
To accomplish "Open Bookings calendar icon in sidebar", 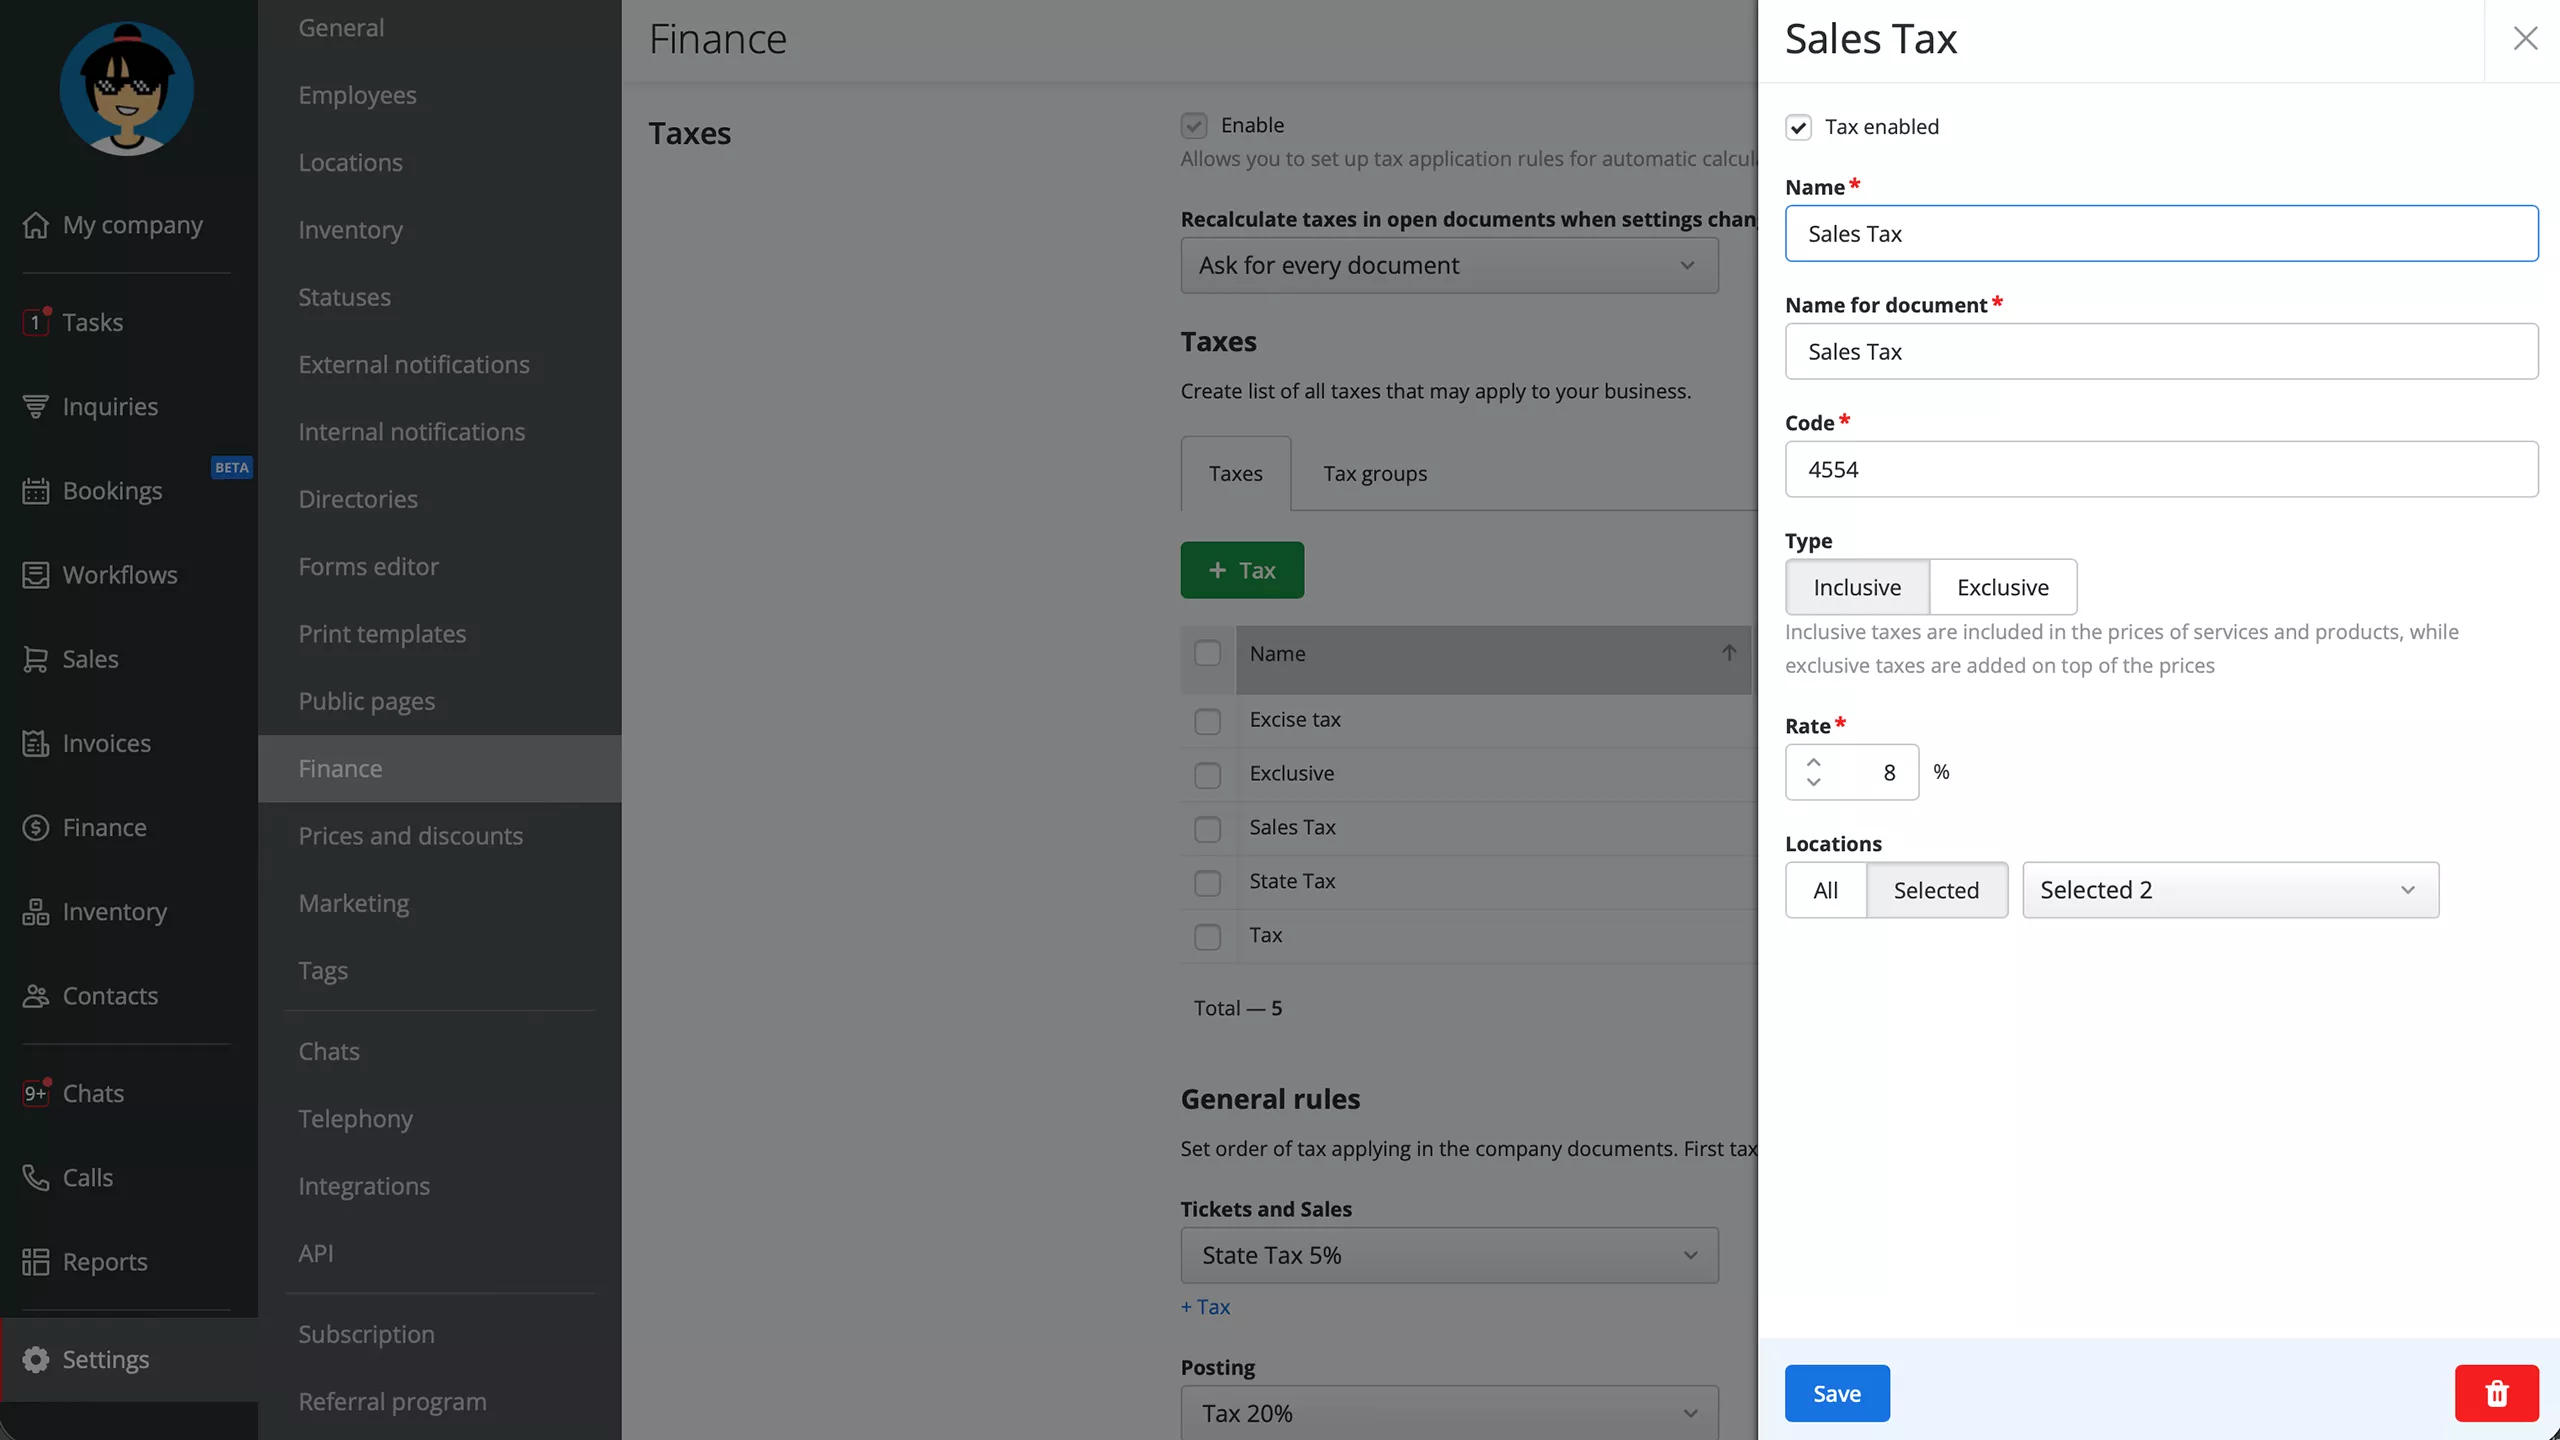I will pos(36,491).
